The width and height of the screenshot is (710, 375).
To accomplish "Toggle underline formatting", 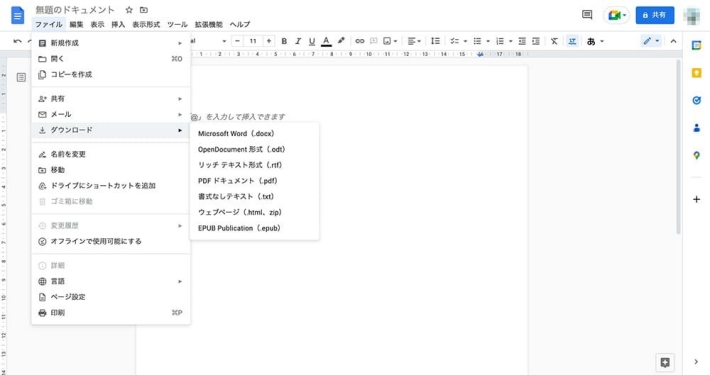I will coord(312,41).
